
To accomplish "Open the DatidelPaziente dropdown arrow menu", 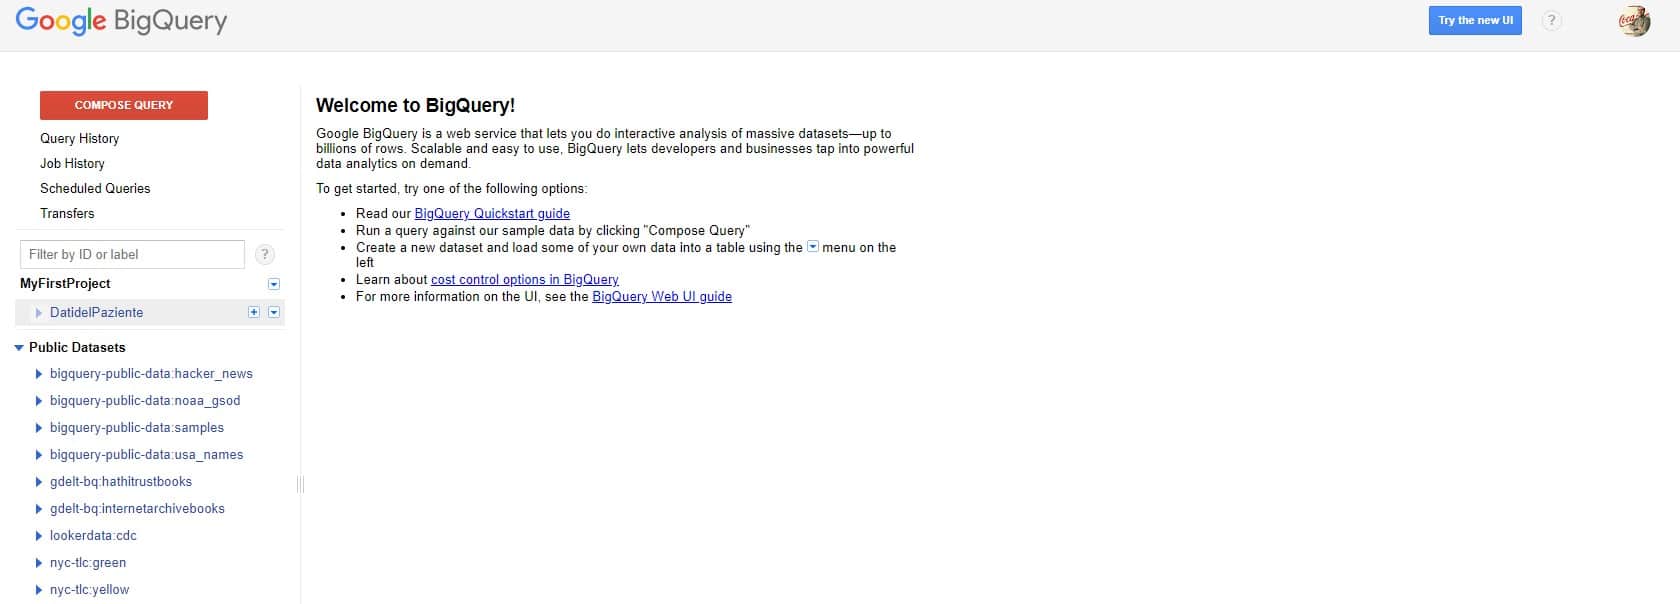I will tap(274, 312).
